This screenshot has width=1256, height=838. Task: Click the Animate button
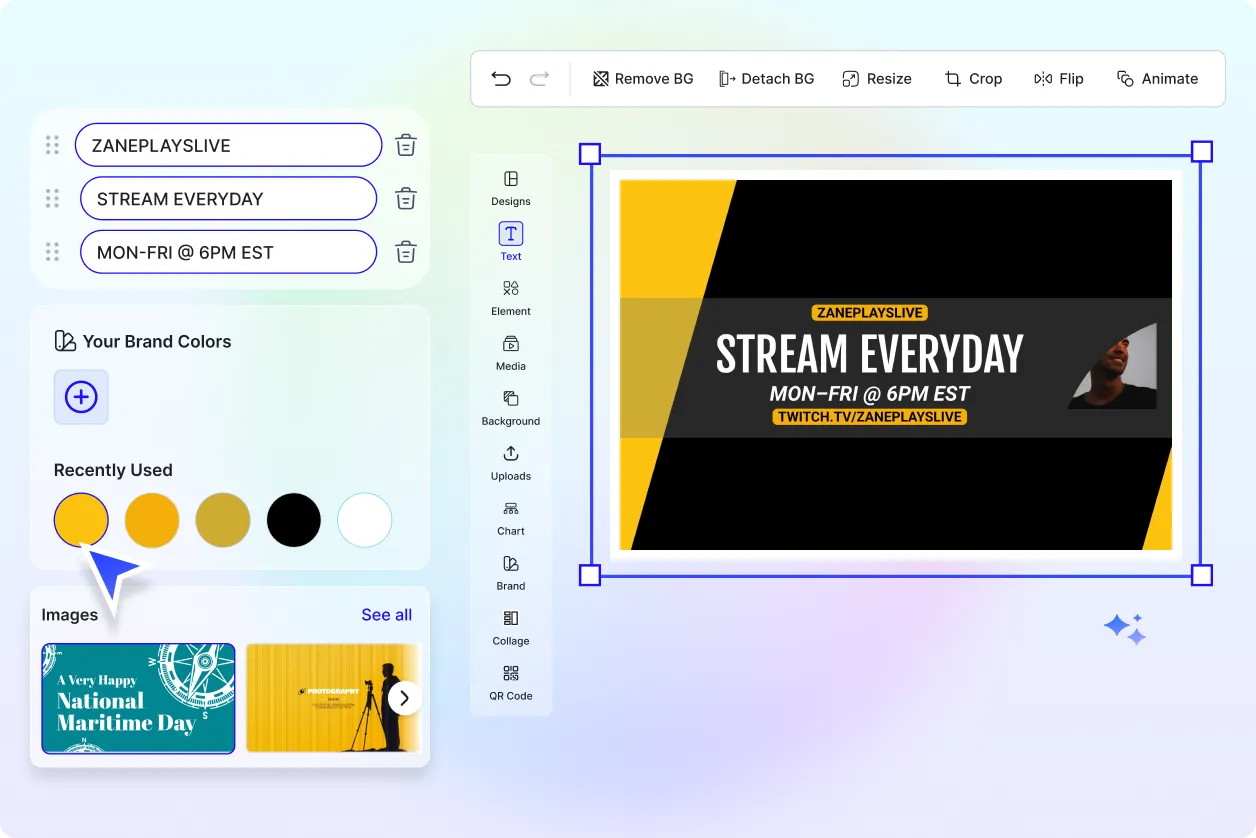coord(1157,78)
